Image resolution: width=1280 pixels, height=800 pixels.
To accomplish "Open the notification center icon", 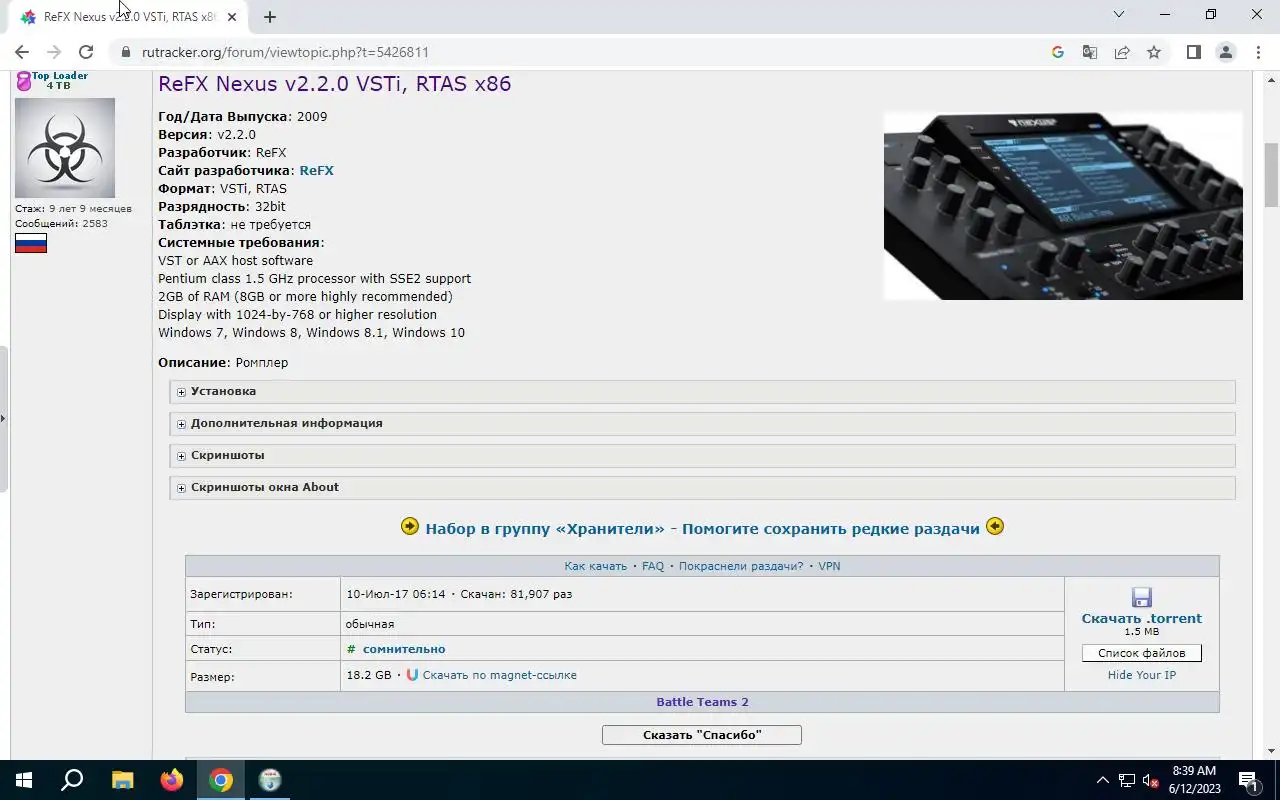I will pyautogui.click(x=1248, y=780).
